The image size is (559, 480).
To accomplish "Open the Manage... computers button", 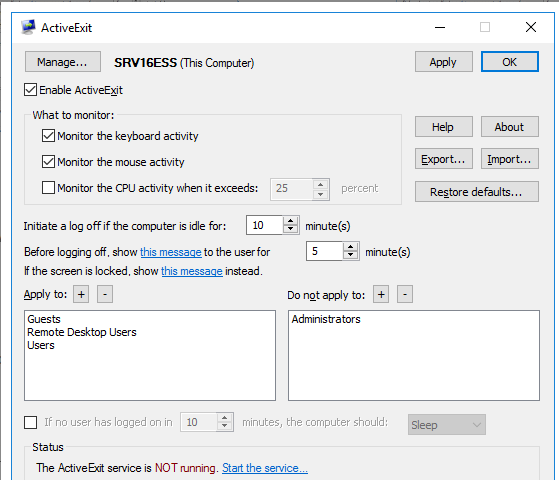I will click(x=63, y=62).
